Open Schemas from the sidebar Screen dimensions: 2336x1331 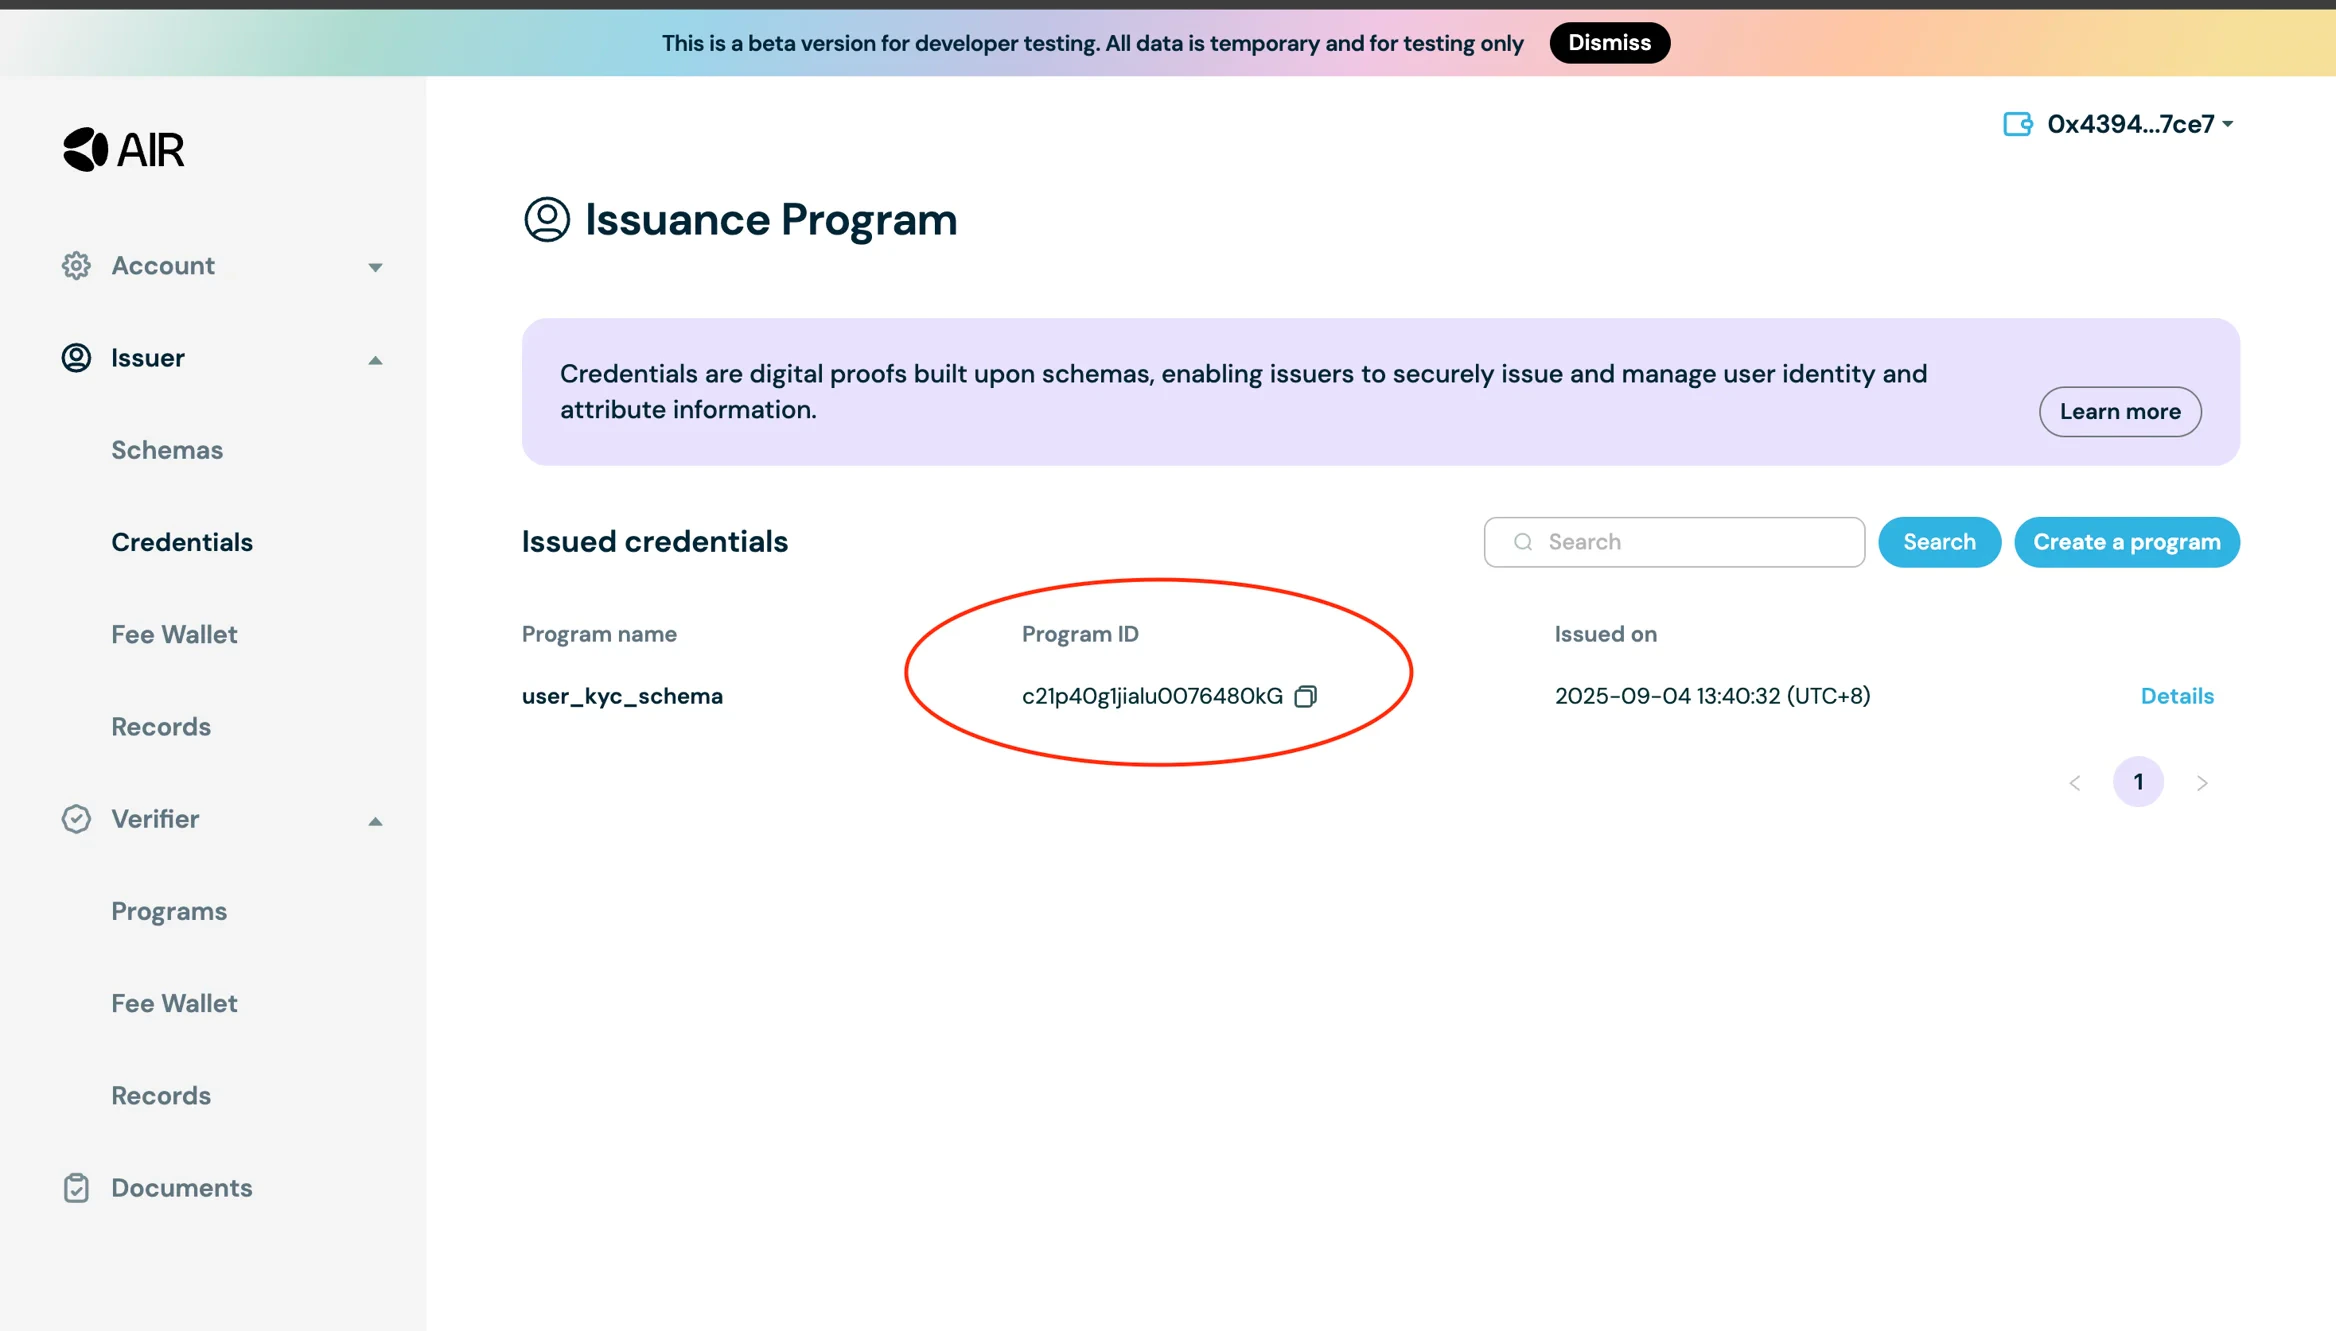point(166,449)
